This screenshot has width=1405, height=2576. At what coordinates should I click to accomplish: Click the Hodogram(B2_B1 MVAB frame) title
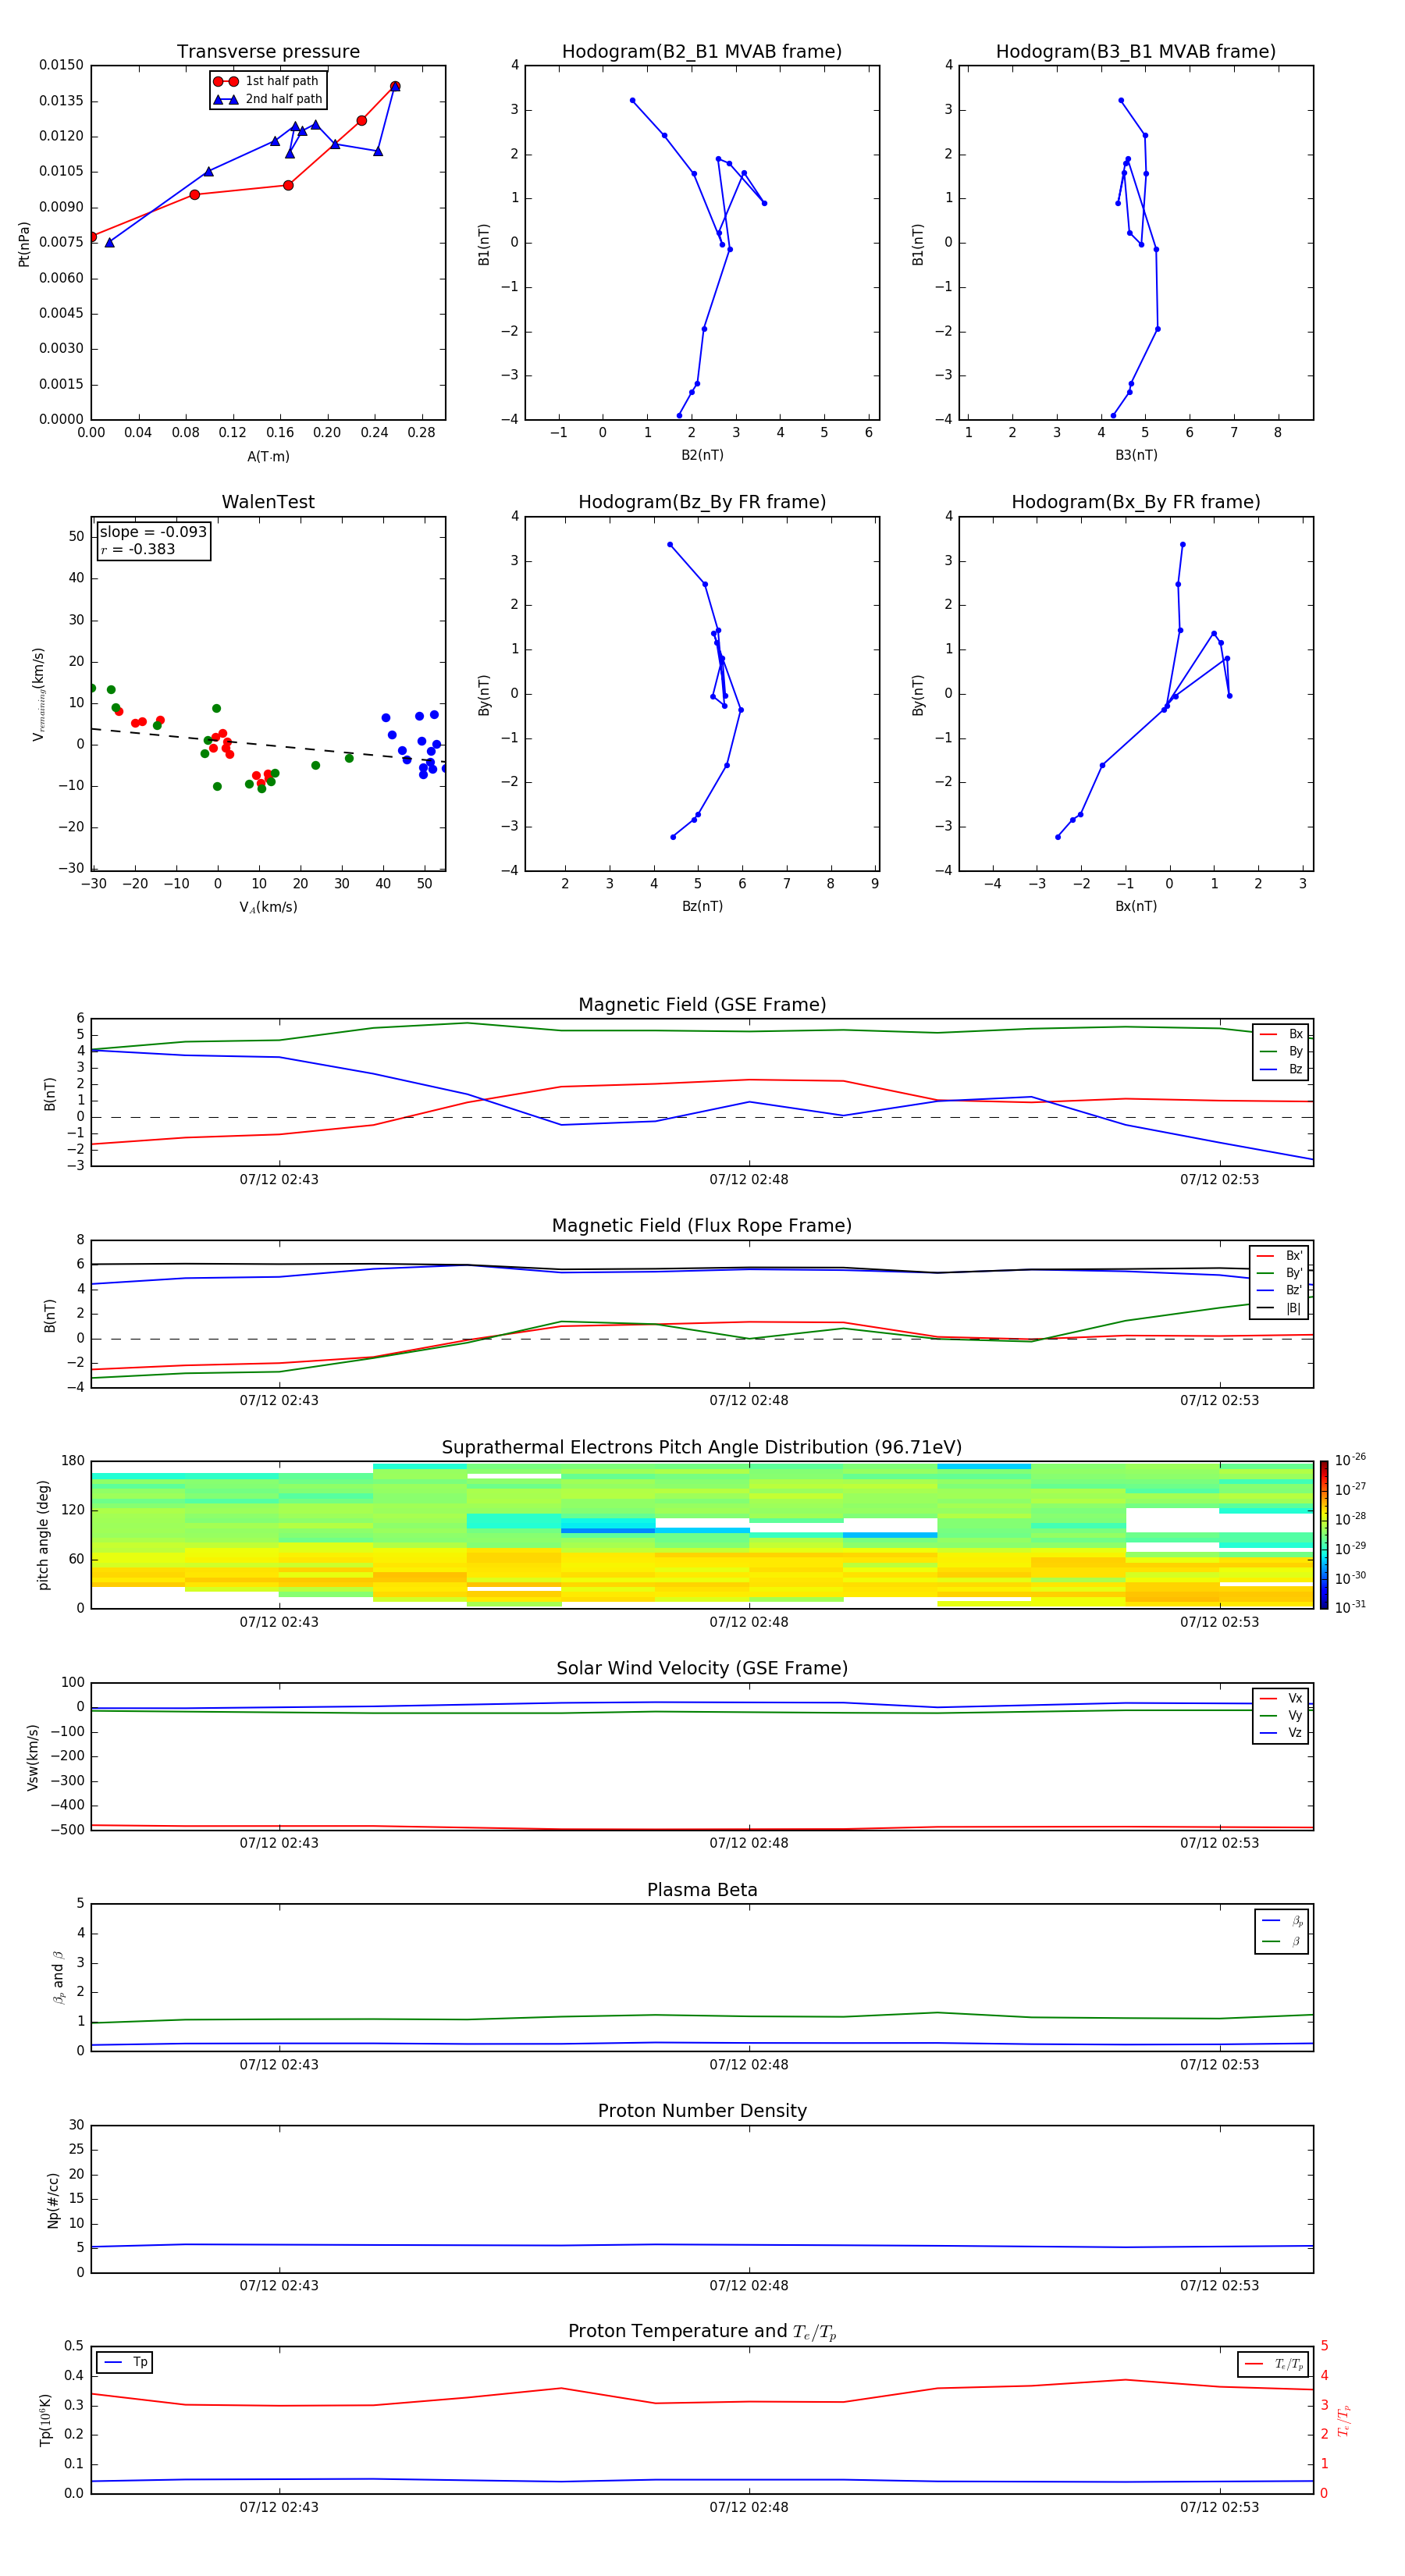click(x=702, y=52)
